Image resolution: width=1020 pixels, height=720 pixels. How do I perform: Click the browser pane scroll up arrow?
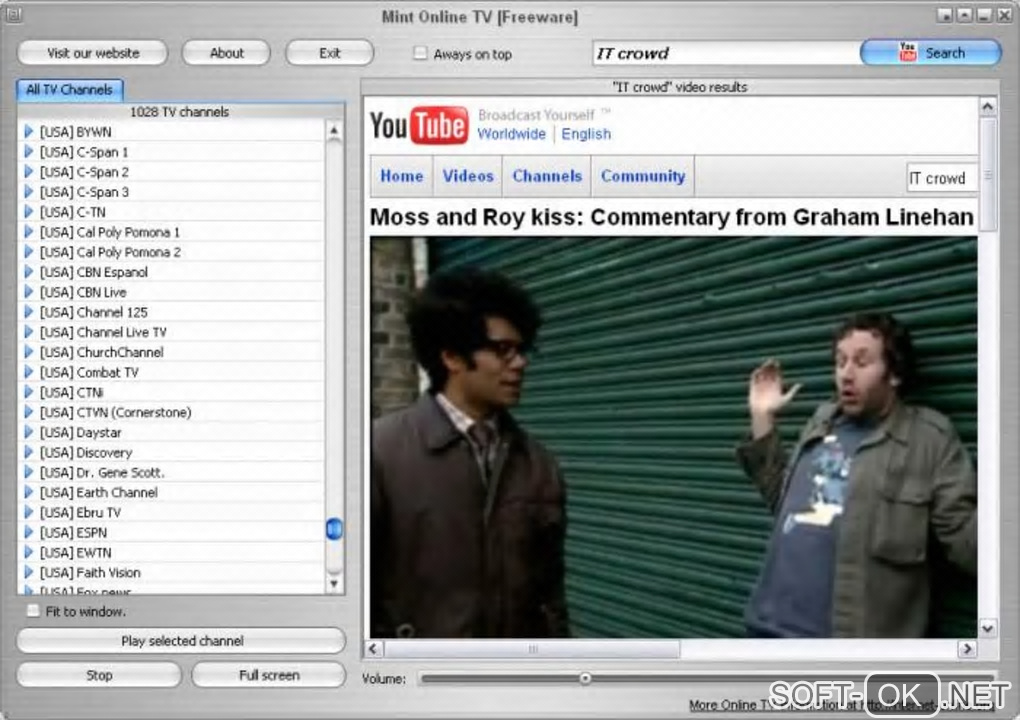[987, 107]
